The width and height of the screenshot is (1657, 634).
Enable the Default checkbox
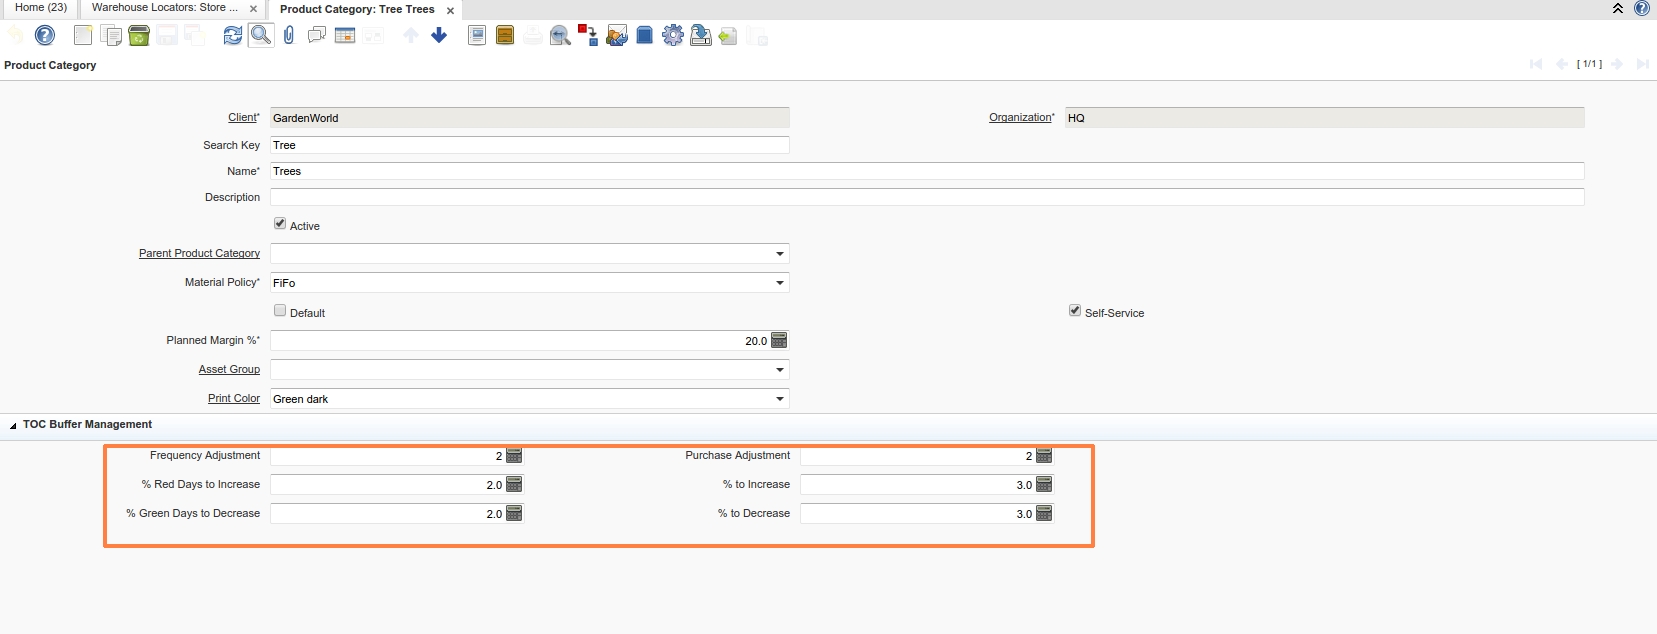(x=280, y=311)
